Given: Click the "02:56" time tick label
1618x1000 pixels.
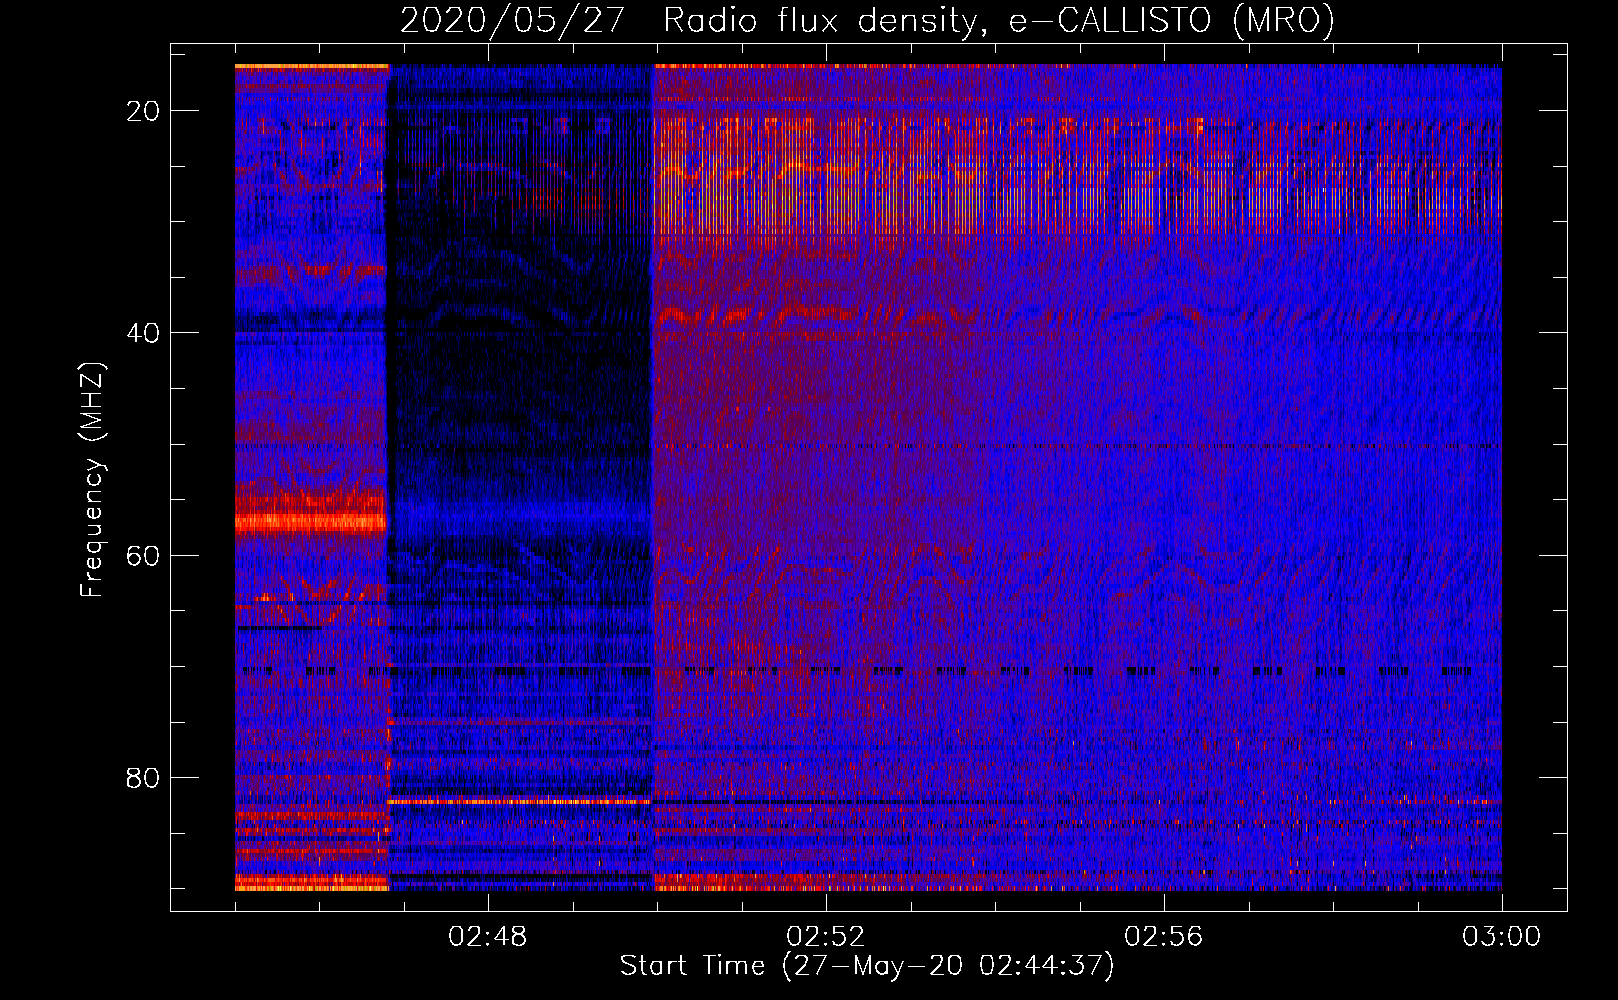Looking at the screenshot, I should (1164, 937).
